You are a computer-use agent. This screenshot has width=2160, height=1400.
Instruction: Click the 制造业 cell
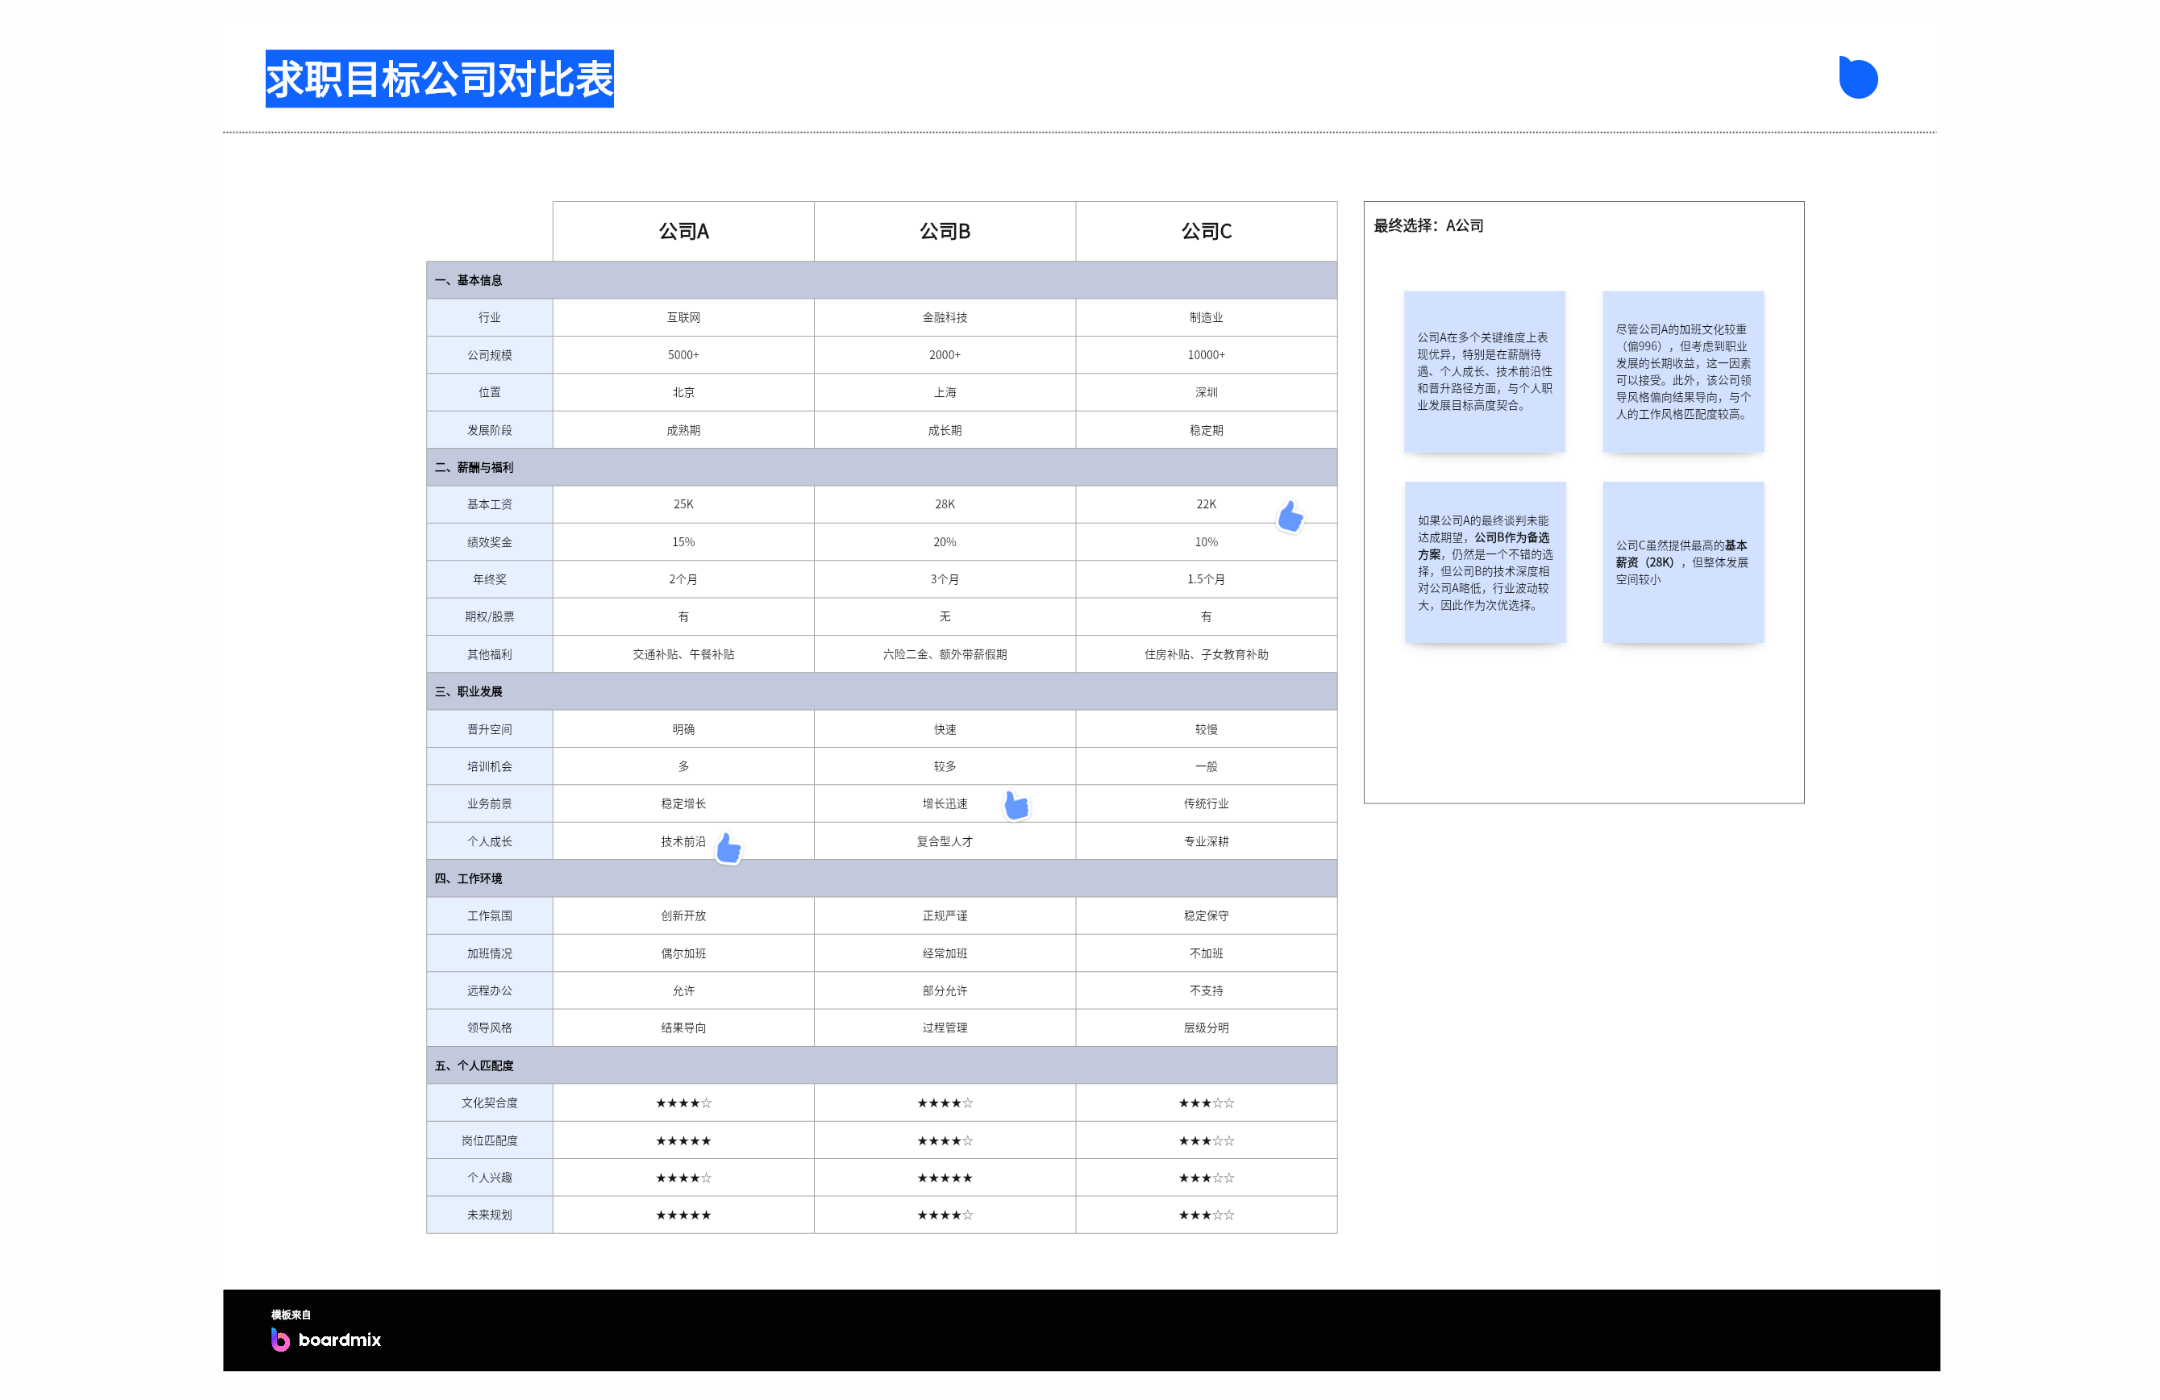coord(1206,317)
